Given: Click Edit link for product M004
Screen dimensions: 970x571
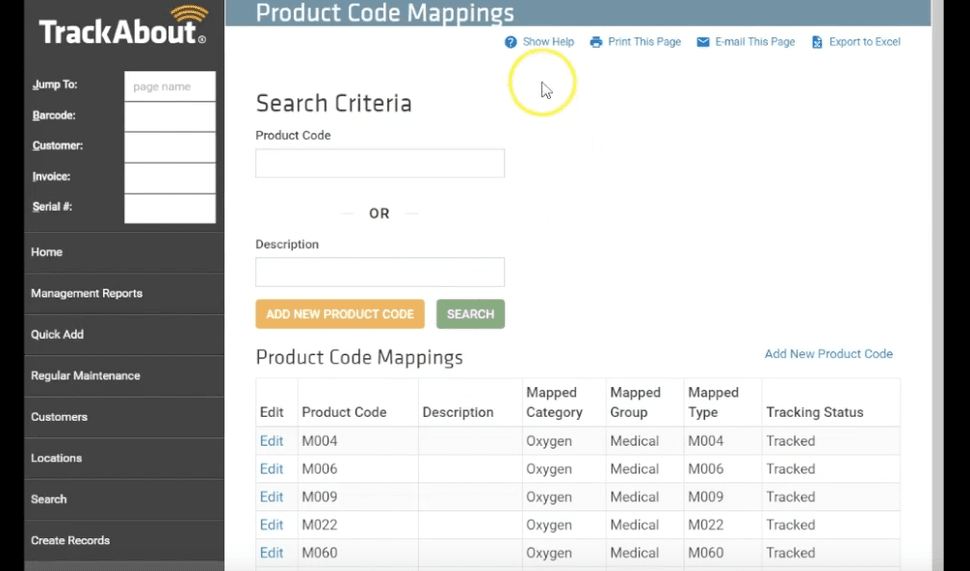Looking at the screenshot, I should pyautogui.click(x=271, y=441).
